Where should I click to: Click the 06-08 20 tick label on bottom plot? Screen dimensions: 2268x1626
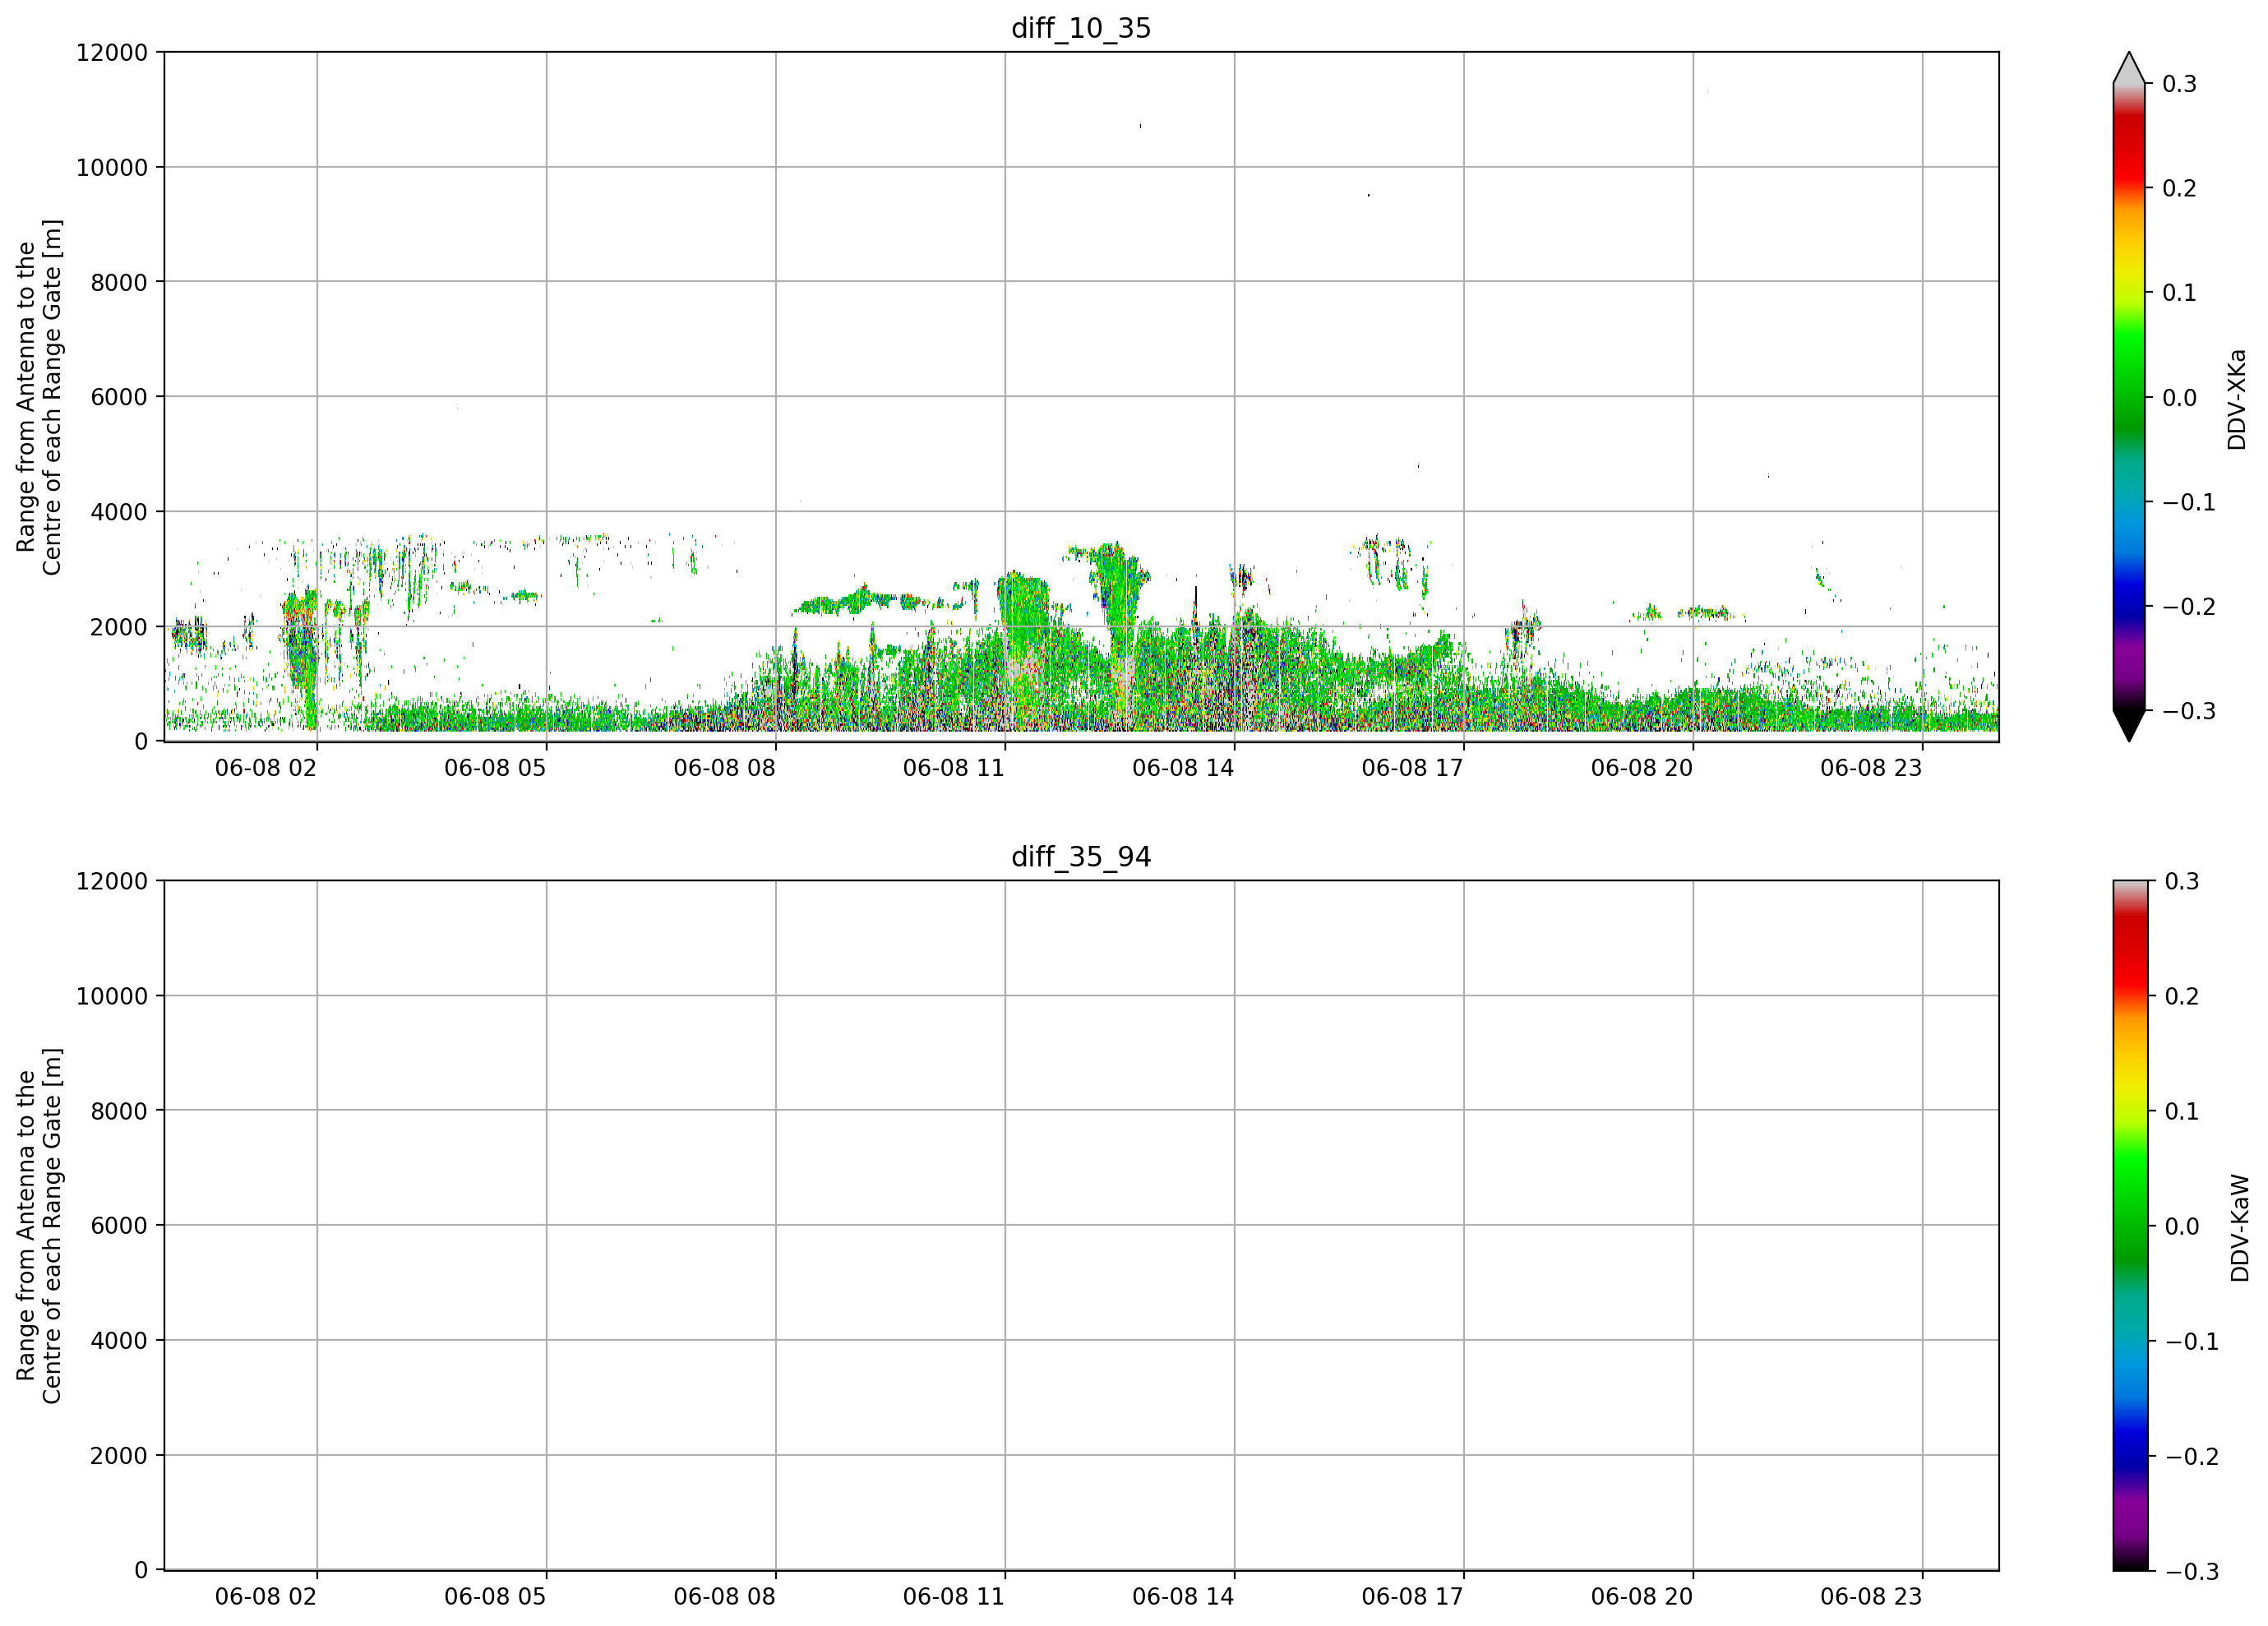tap(1642, 1597)
